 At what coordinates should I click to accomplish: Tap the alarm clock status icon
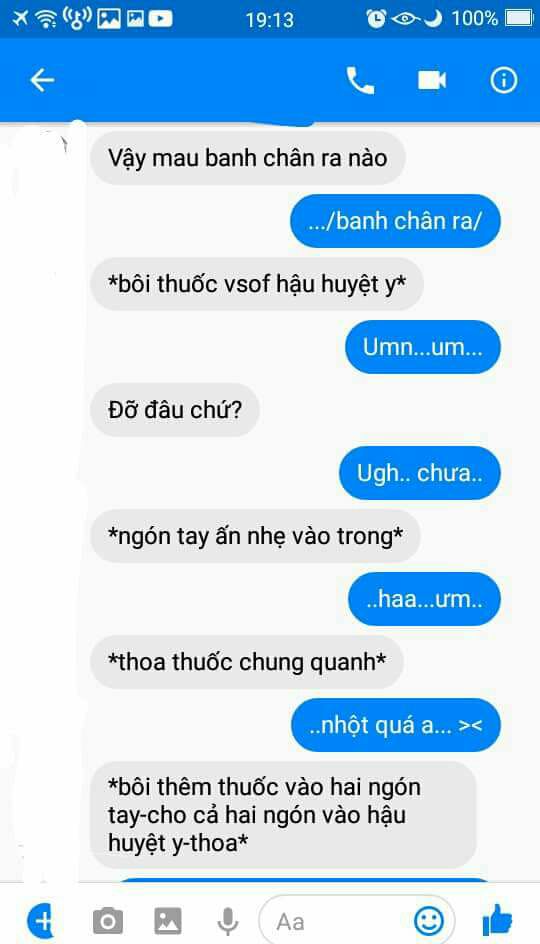click(376, 19)
